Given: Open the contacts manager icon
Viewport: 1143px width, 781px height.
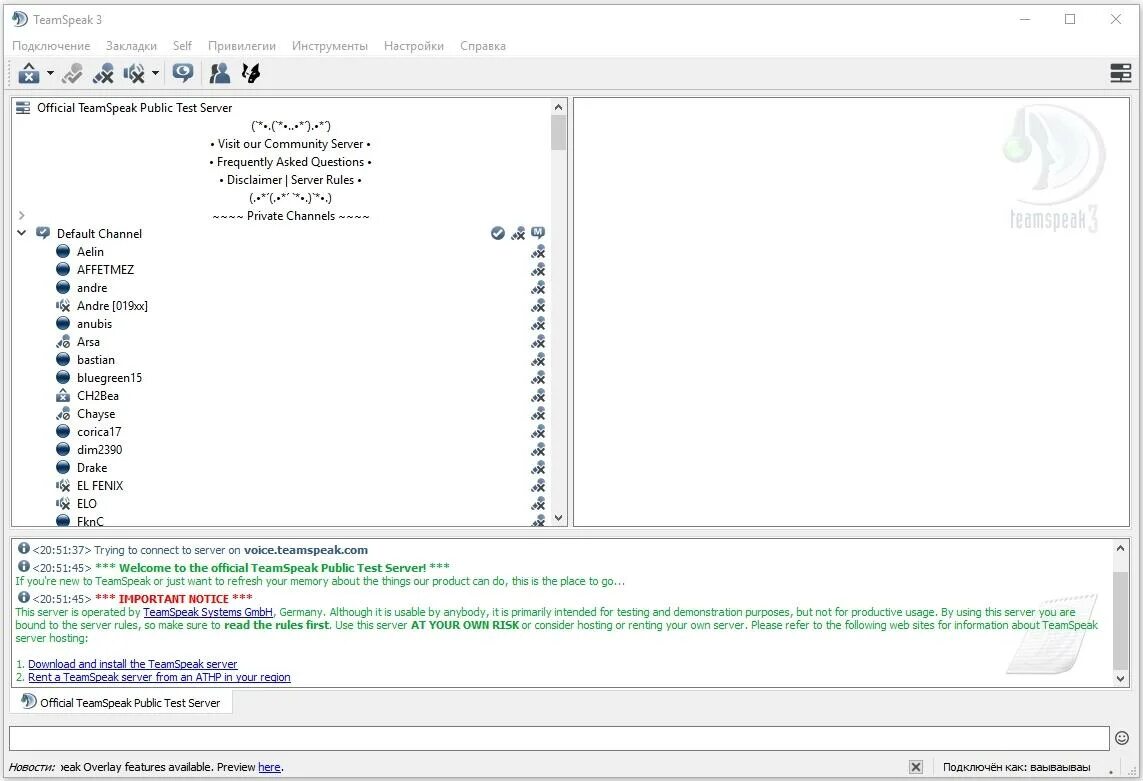Looking at the screenshot, I should (219, 73).
